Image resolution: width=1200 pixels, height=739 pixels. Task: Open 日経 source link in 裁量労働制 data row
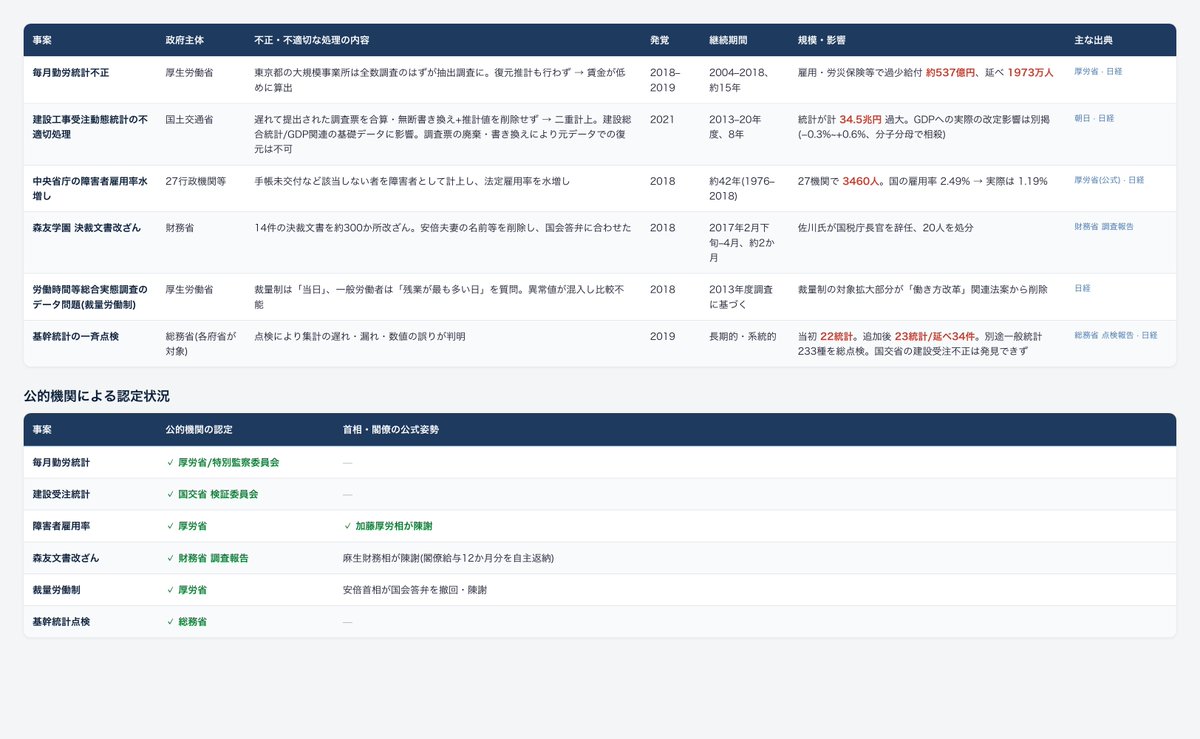click(1082, 288)
